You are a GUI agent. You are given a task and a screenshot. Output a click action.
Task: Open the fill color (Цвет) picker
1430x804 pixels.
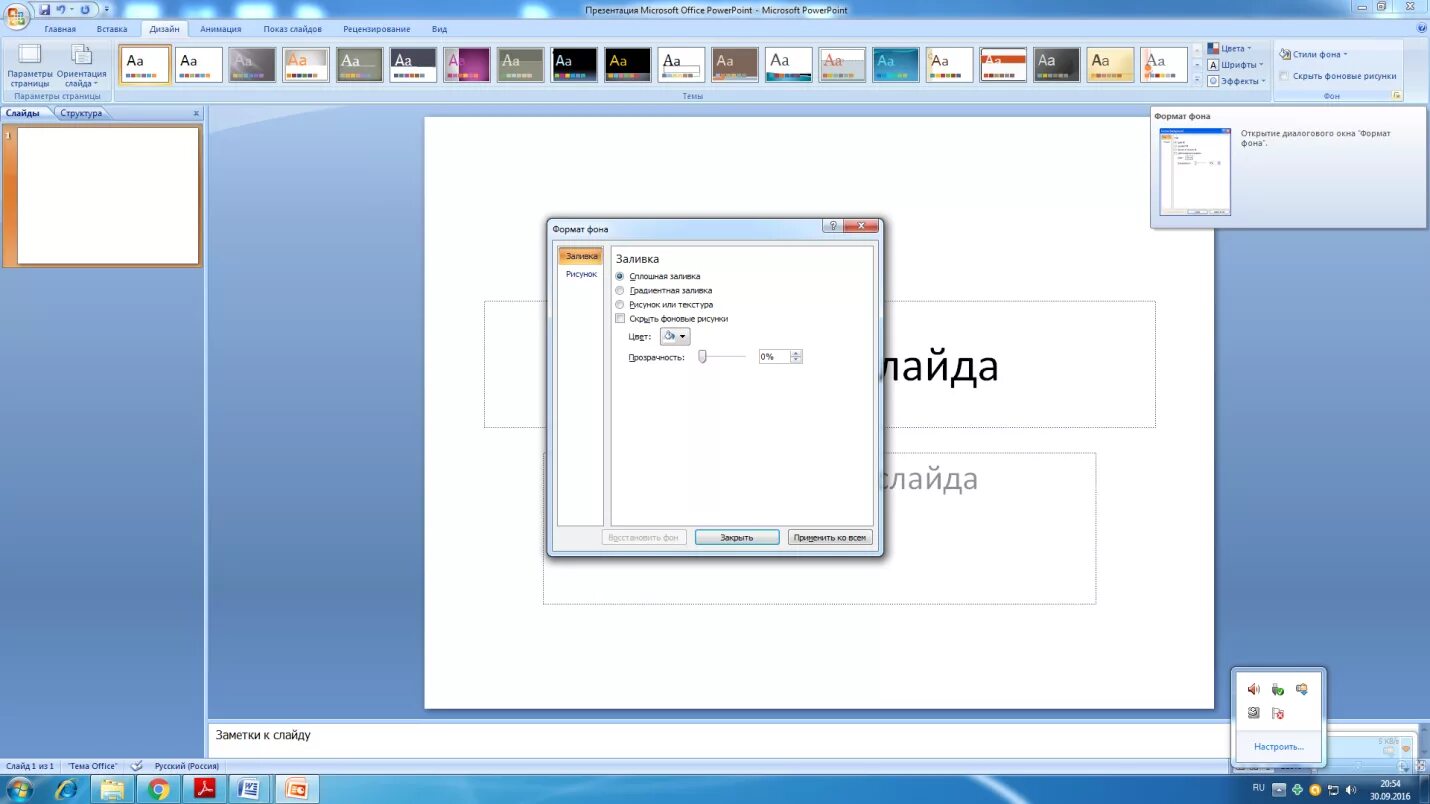675,337
